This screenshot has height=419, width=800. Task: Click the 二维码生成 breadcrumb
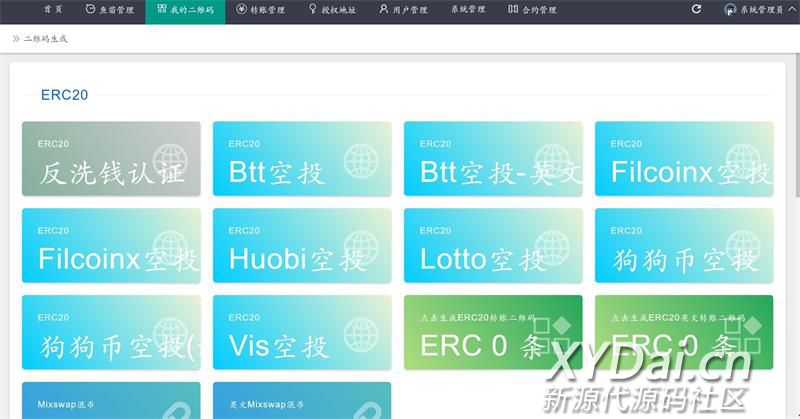coord(45,39)
